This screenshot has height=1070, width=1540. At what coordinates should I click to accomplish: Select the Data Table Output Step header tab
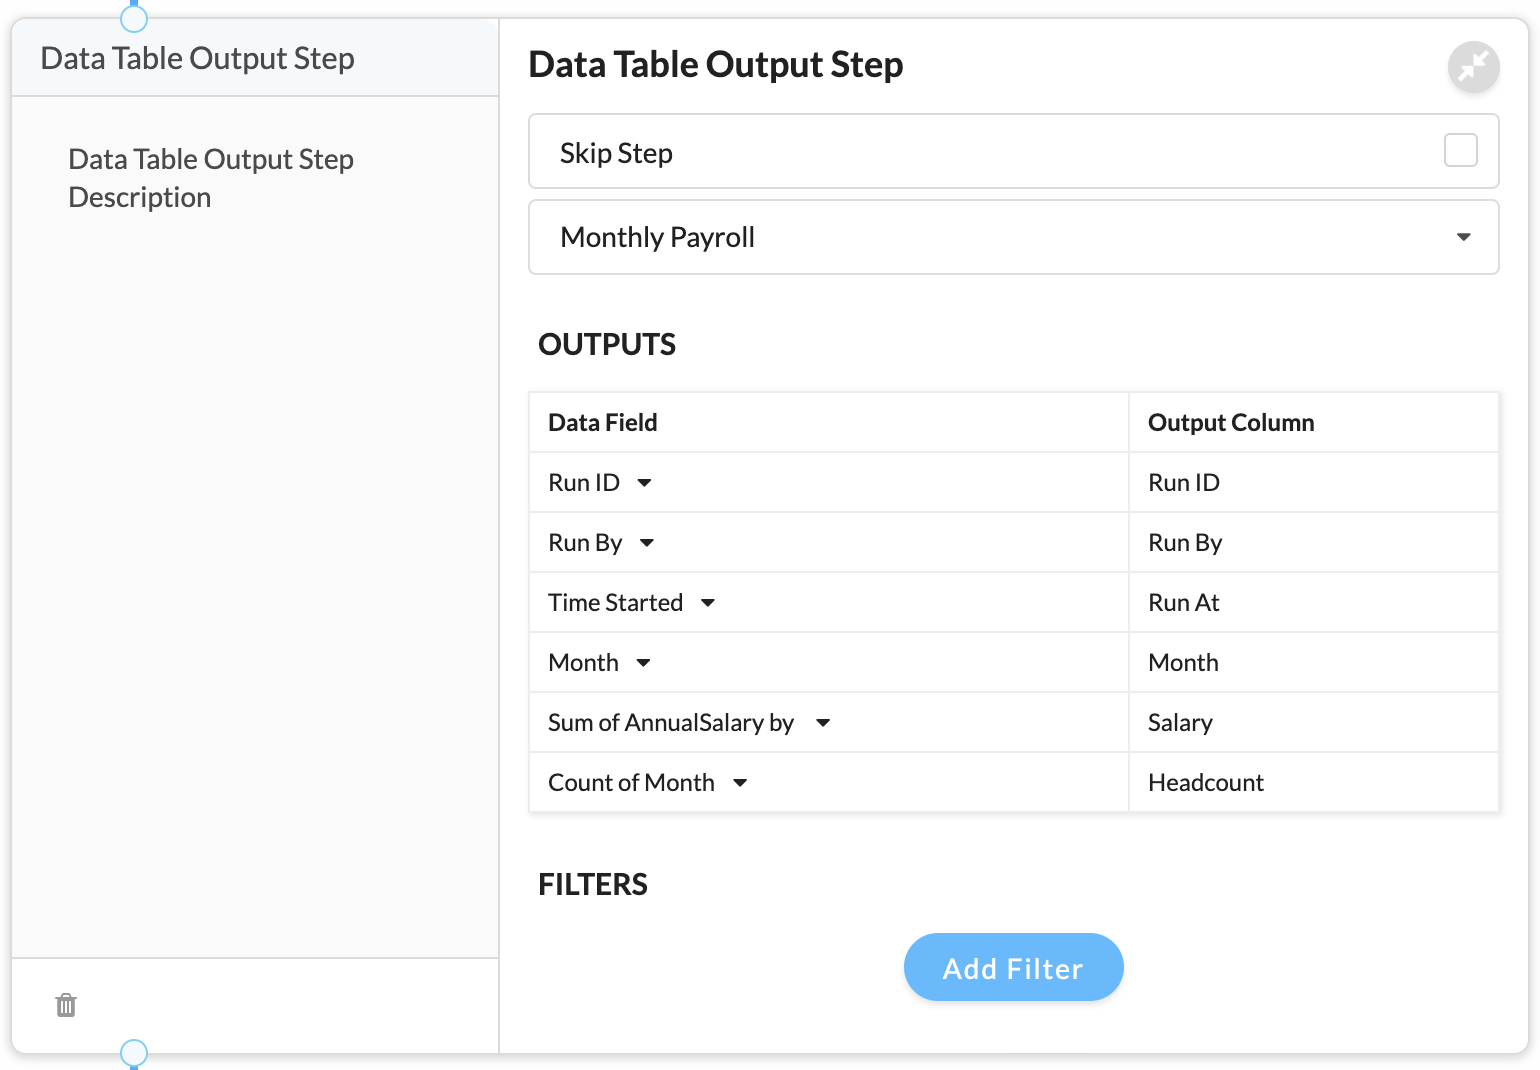pyautogui.click(x=255, y=58)
